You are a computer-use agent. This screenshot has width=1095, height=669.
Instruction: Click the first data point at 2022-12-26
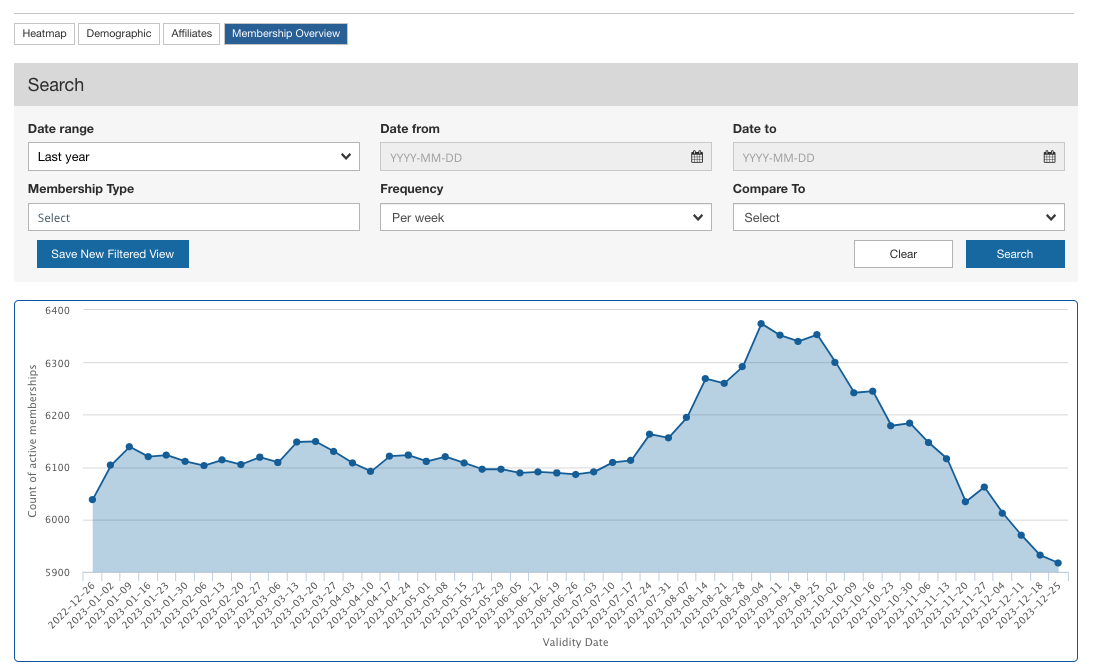(x=92, y=500)
